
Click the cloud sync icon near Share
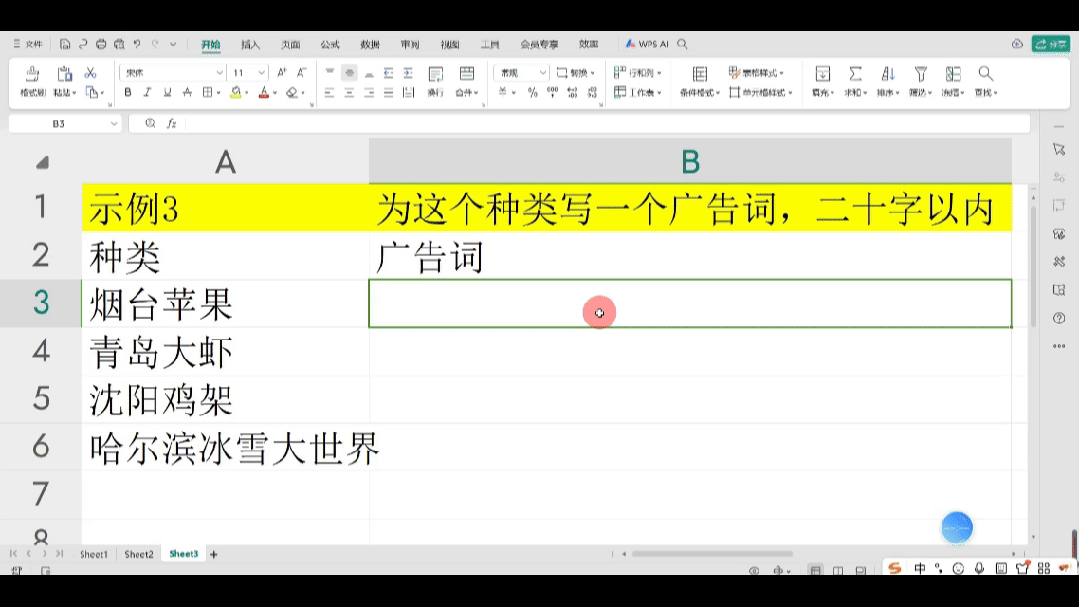[1017, 44]
